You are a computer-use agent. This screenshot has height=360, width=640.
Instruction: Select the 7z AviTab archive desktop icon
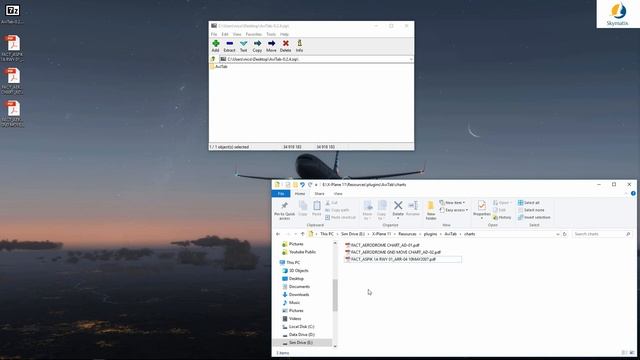click(12, 13)
